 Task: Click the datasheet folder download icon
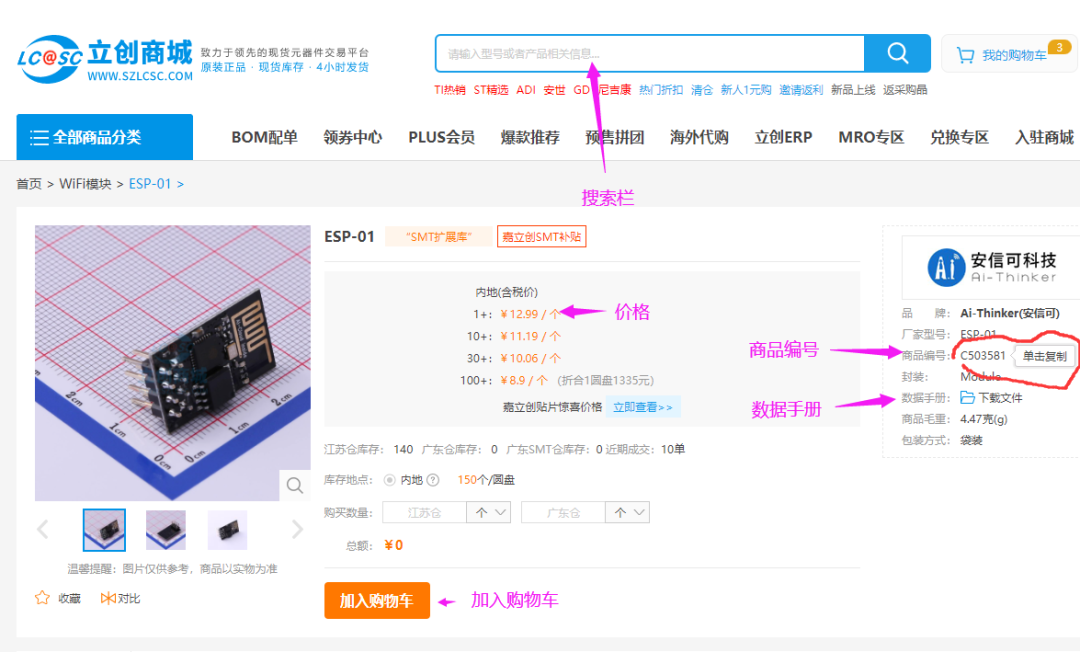coord(968,398)
